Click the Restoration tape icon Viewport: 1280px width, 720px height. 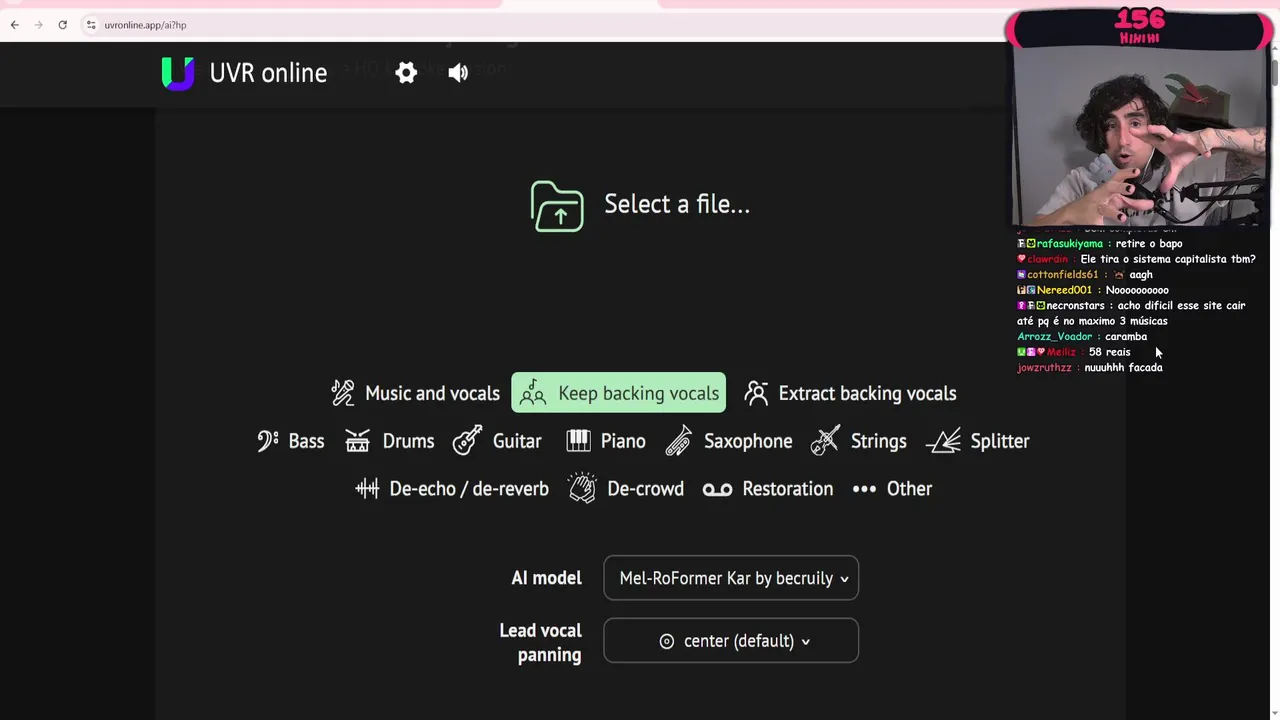click(x=717, y=489)
